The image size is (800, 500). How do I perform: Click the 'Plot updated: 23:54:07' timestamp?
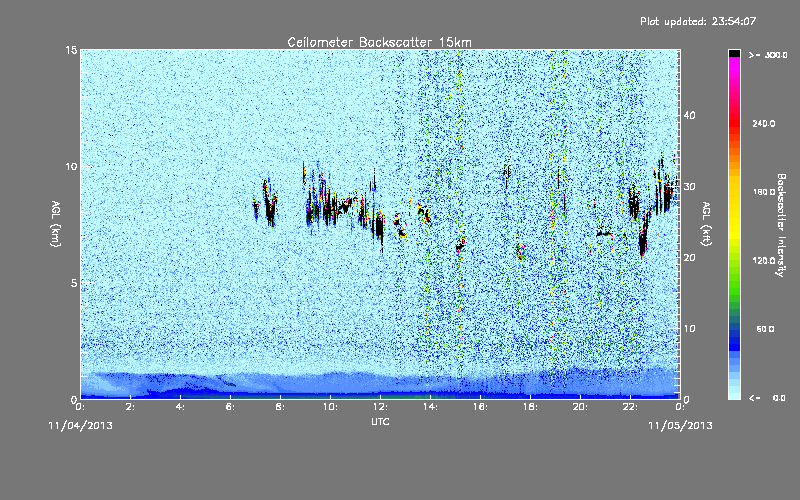coord(698,21)
